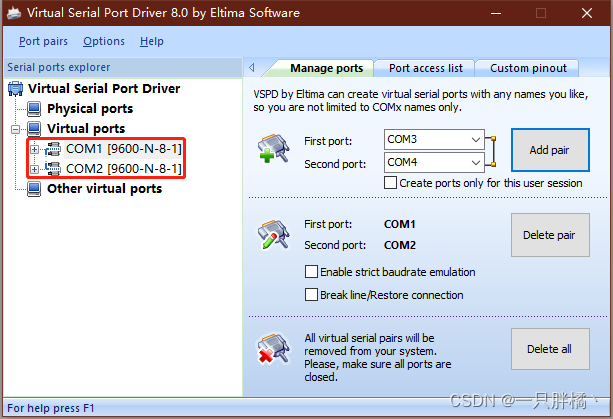This screenshot has height=419, width=613.
Task: Select COM2 [9600-N-8-1] tree row
Action: (x=124, y=169)
